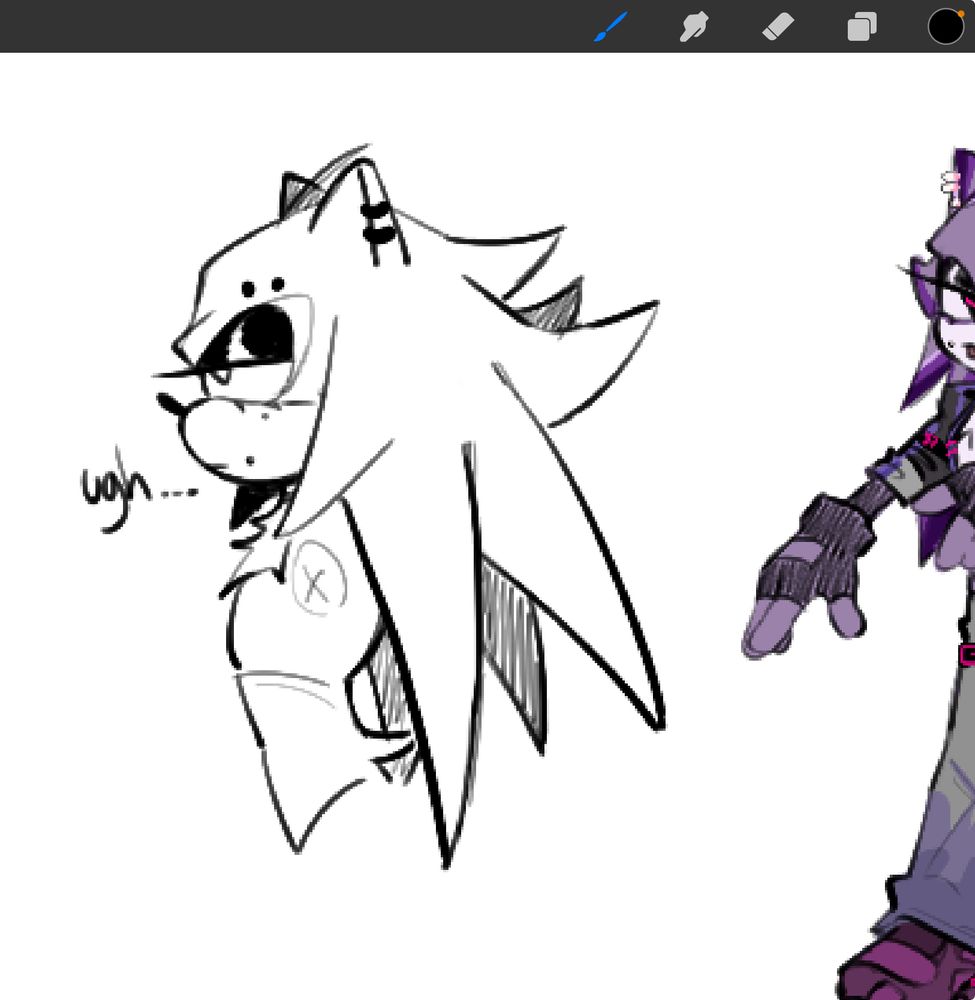The height and width of the screenshot is (1000, 975).
Task: Open the Layers panel
Action: coord(861,27)
